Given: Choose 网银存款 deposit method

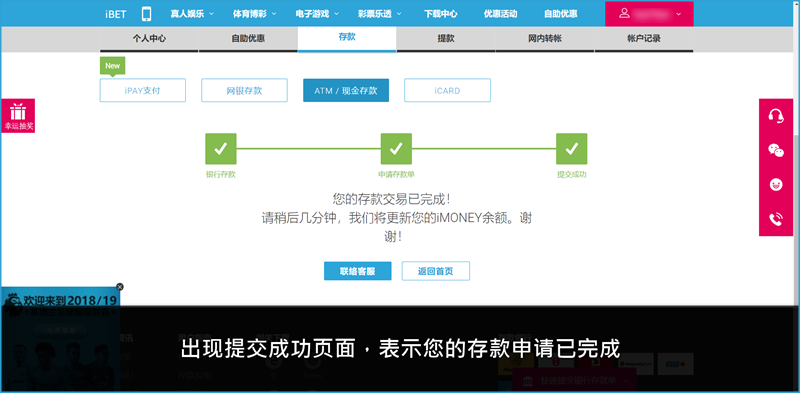Looking at the screenshot, I should coord(244,90).
